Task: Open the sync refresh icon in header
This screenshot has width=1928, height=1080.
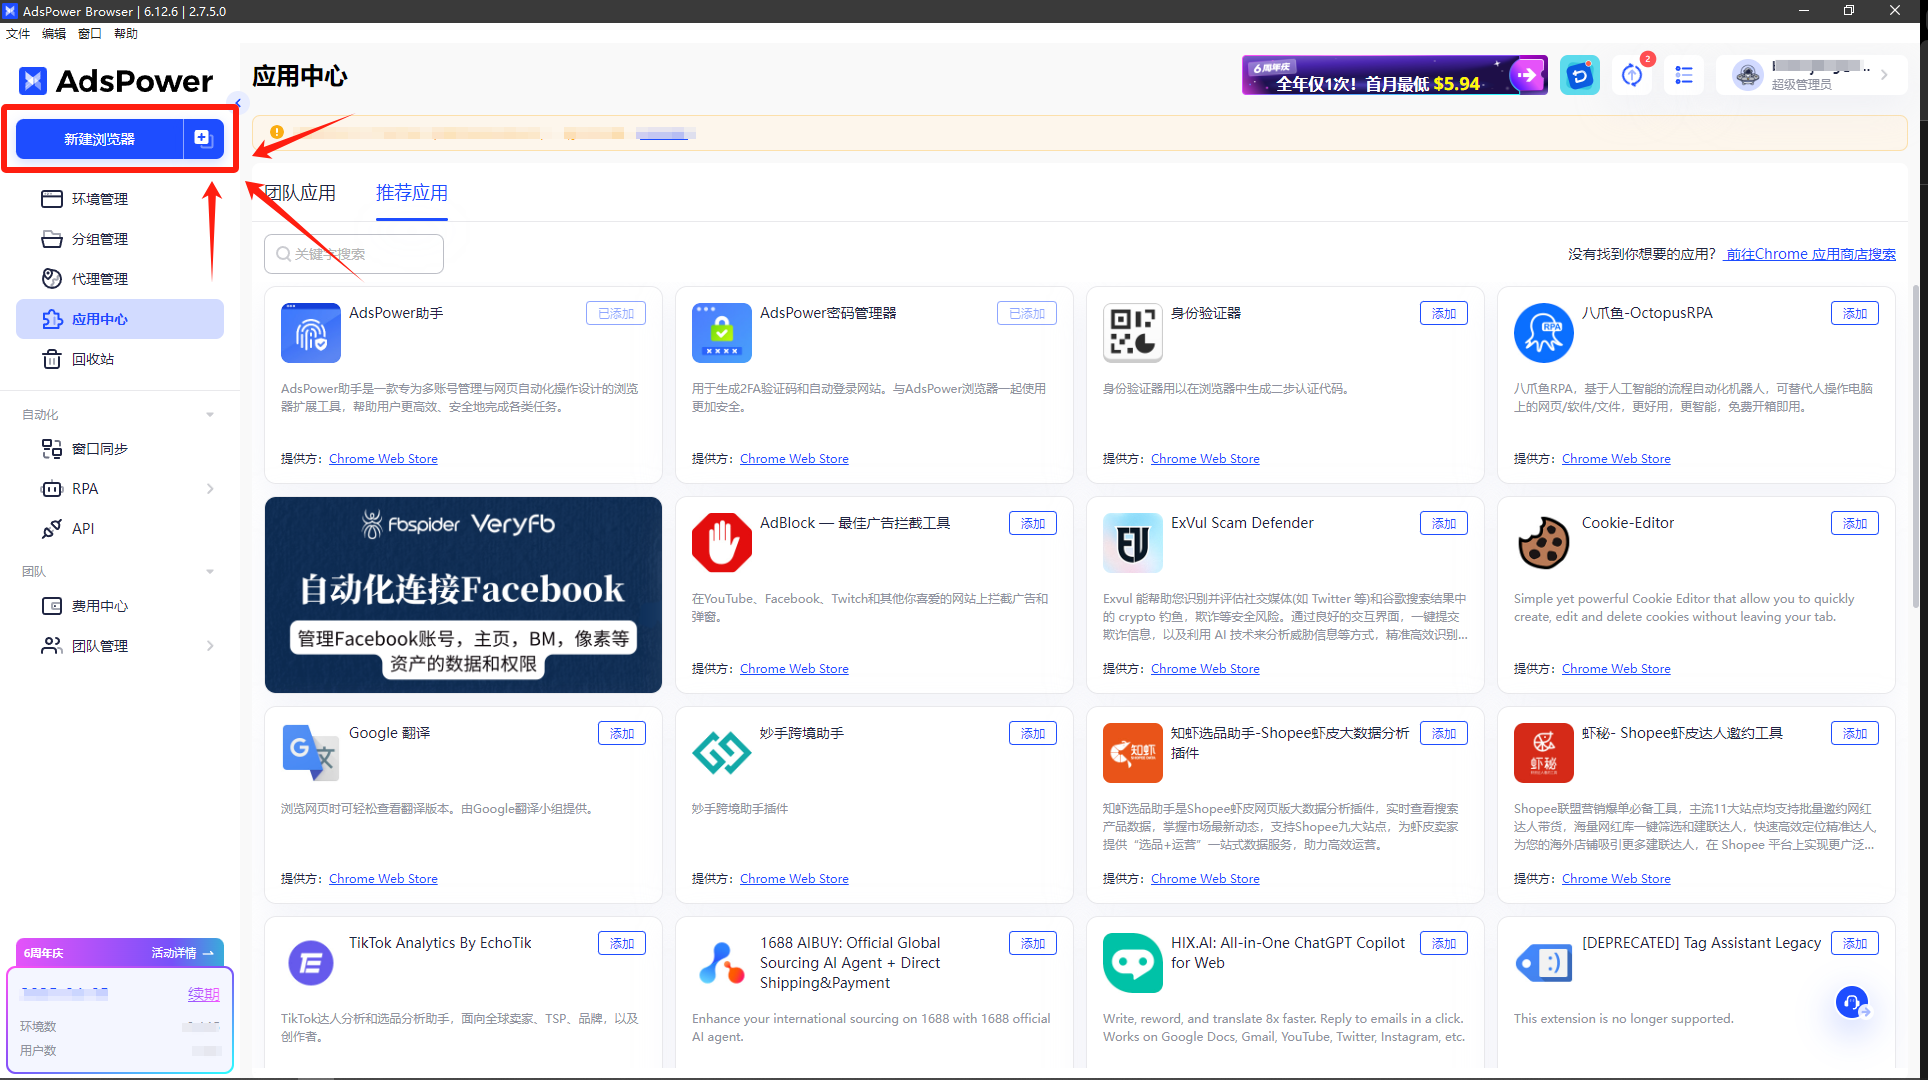Action: click(x=1579, y=76)
